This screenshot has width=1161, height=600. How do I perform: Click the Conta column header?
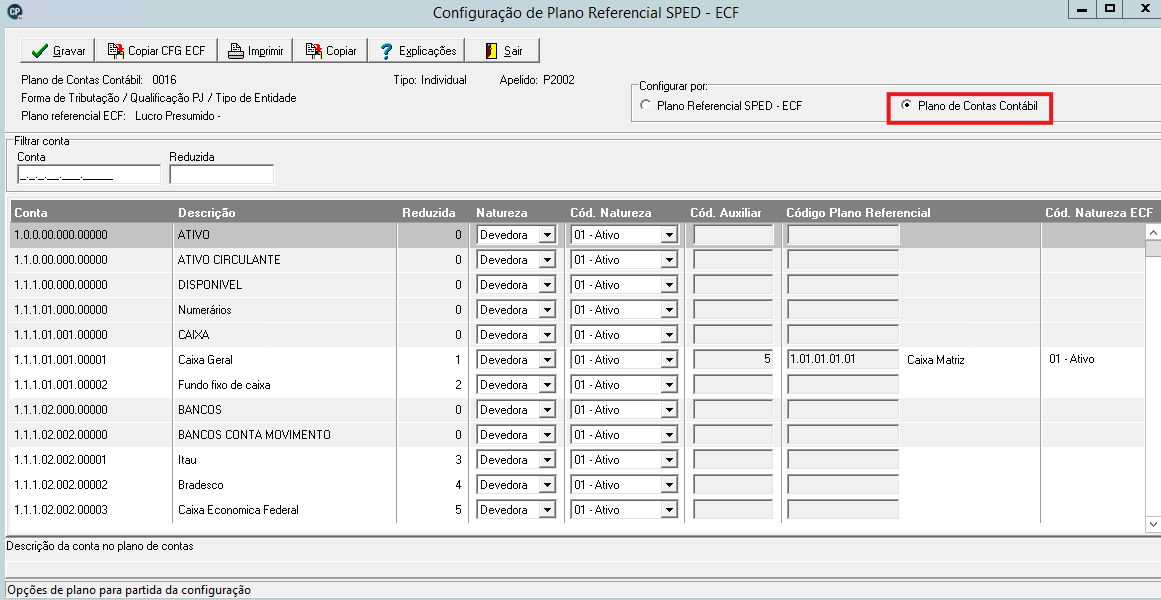(31, 213)
